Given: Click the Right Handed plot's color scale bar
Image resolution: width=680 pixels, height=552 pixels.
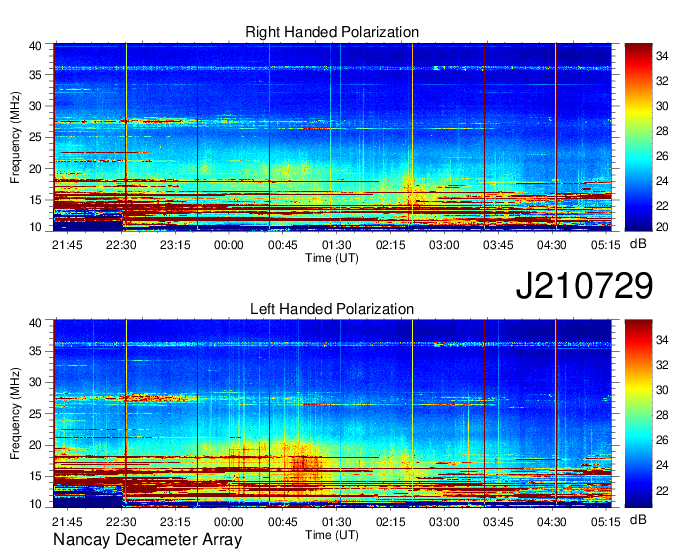Looking at the screenshot, I should pos(638,137).
